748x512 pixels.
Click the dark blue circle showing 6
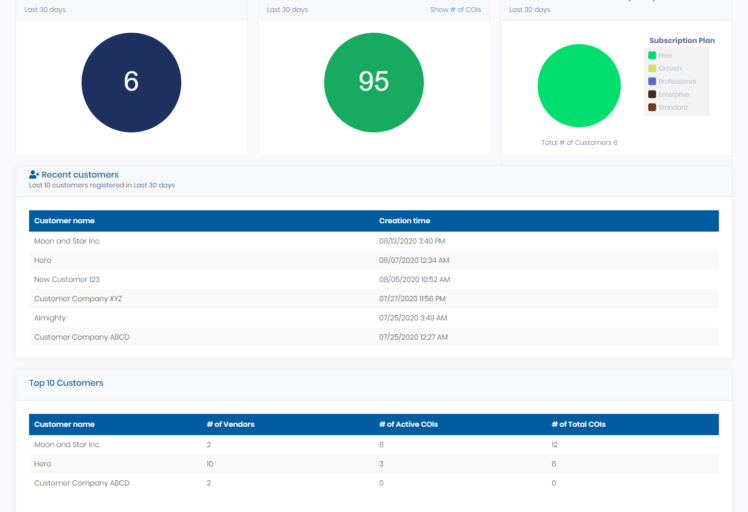[x=131, y=82]
